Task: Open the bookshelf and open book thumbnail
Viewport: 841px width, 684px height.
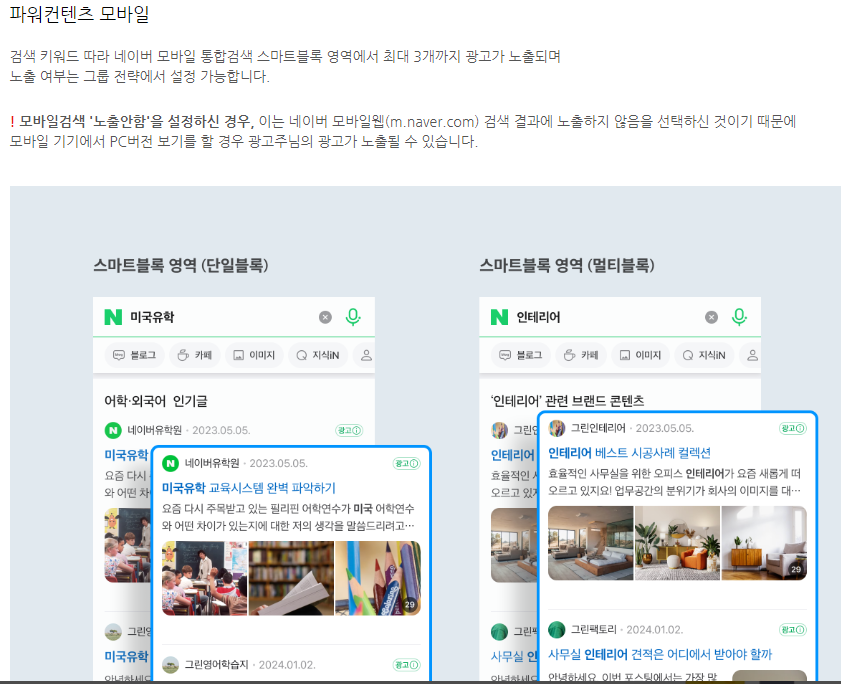Action: 291,578
